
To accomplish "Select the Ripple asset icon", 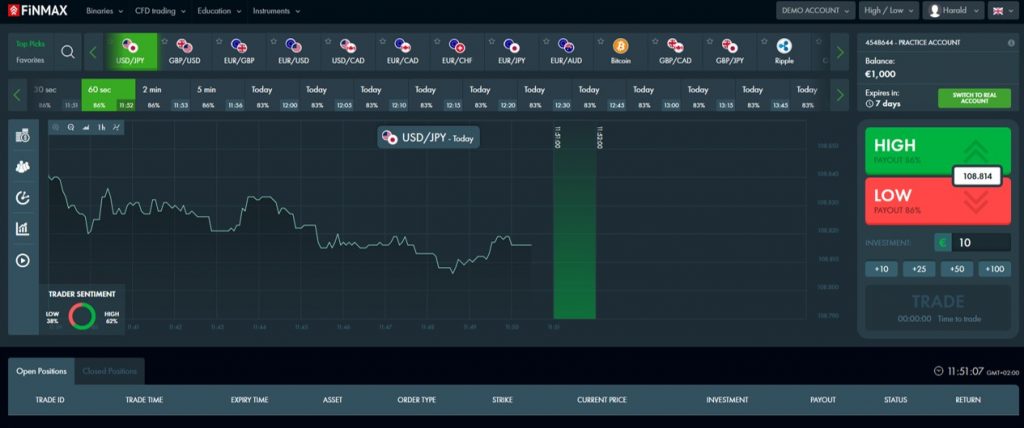I will pyautogui.click(x=783, y=47).
